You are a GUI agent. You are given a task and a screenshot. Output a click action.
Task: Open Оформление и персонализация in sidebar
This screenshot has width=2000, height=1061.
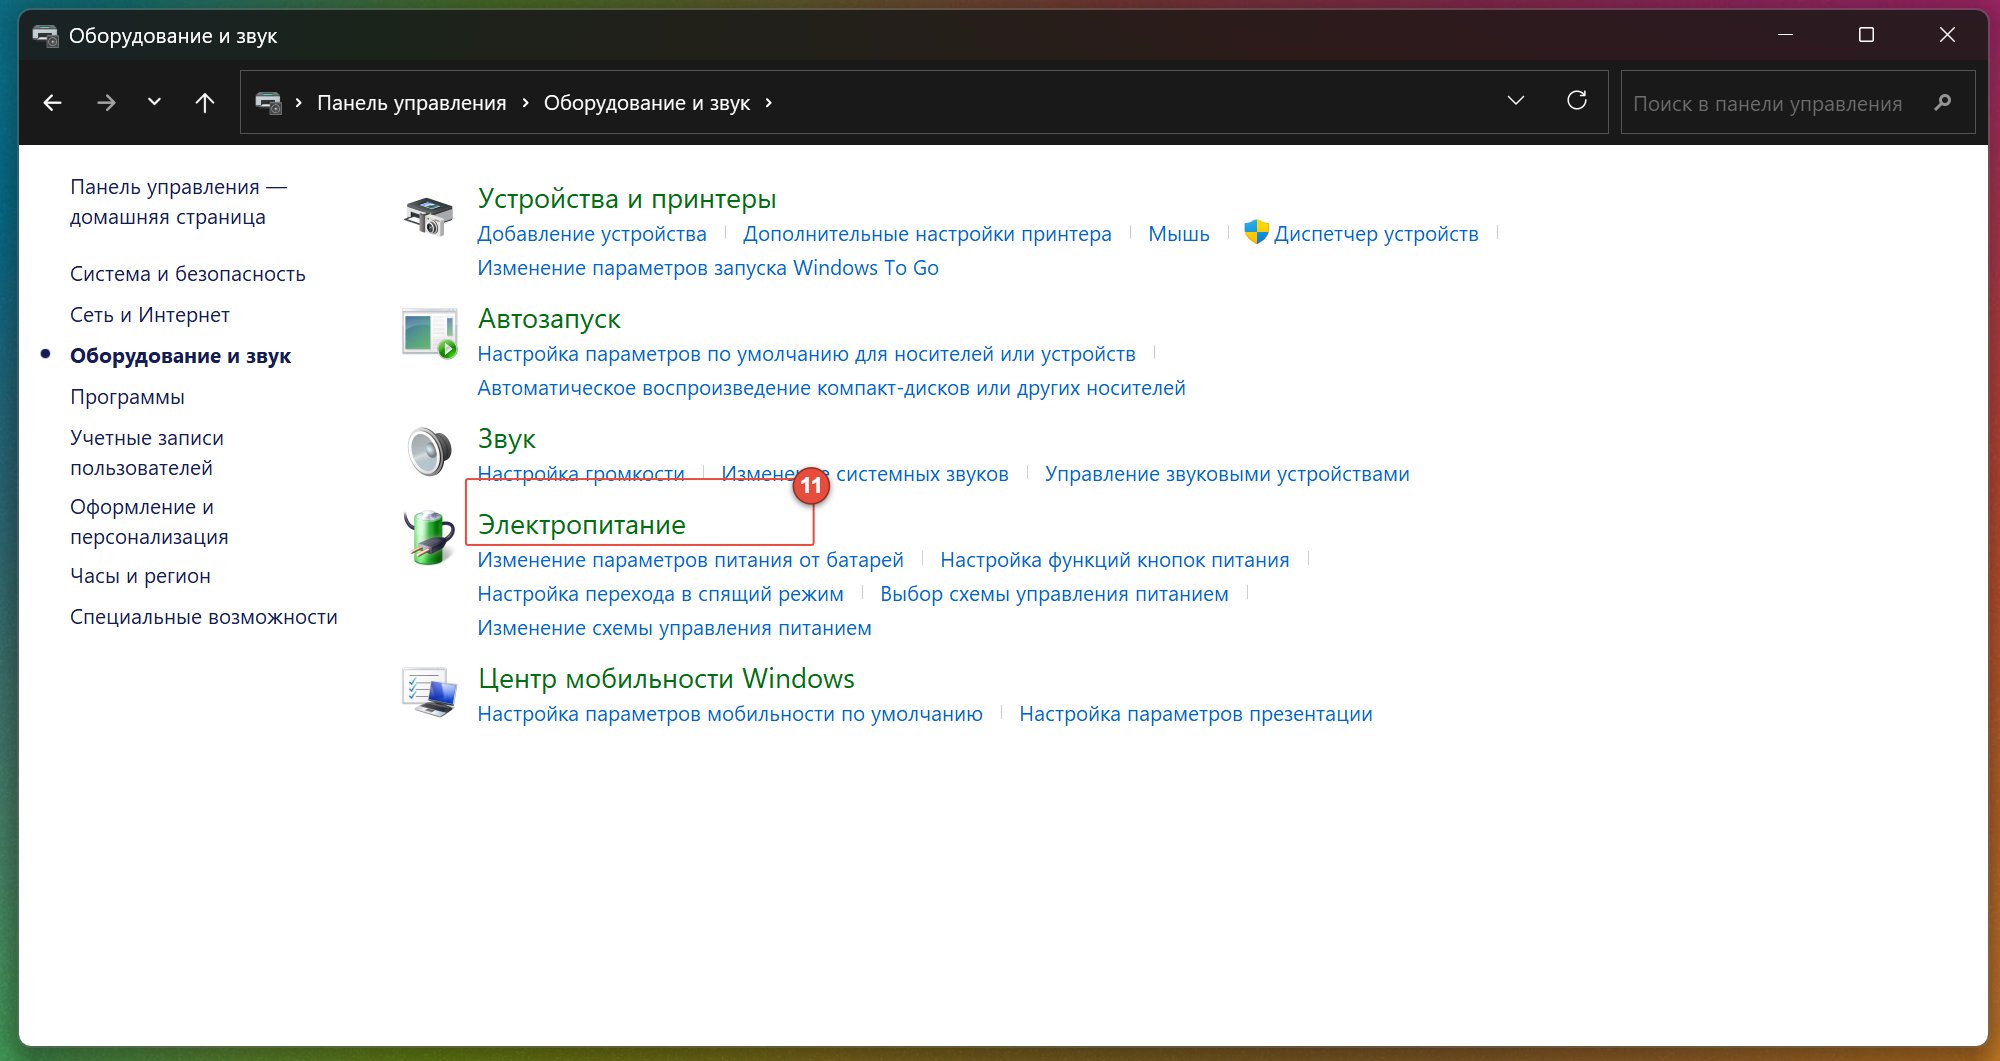(x=149, y=522)
